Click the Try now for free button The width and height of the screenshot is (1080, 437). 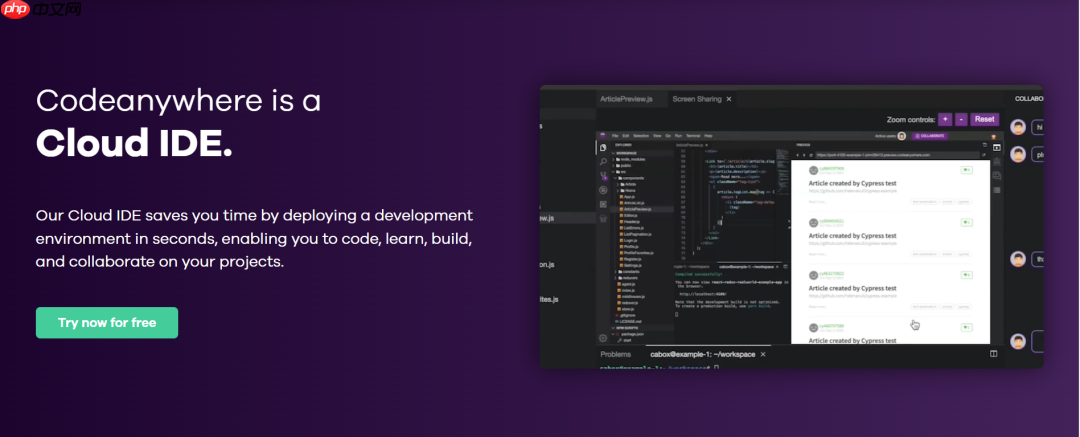(107, 323)
